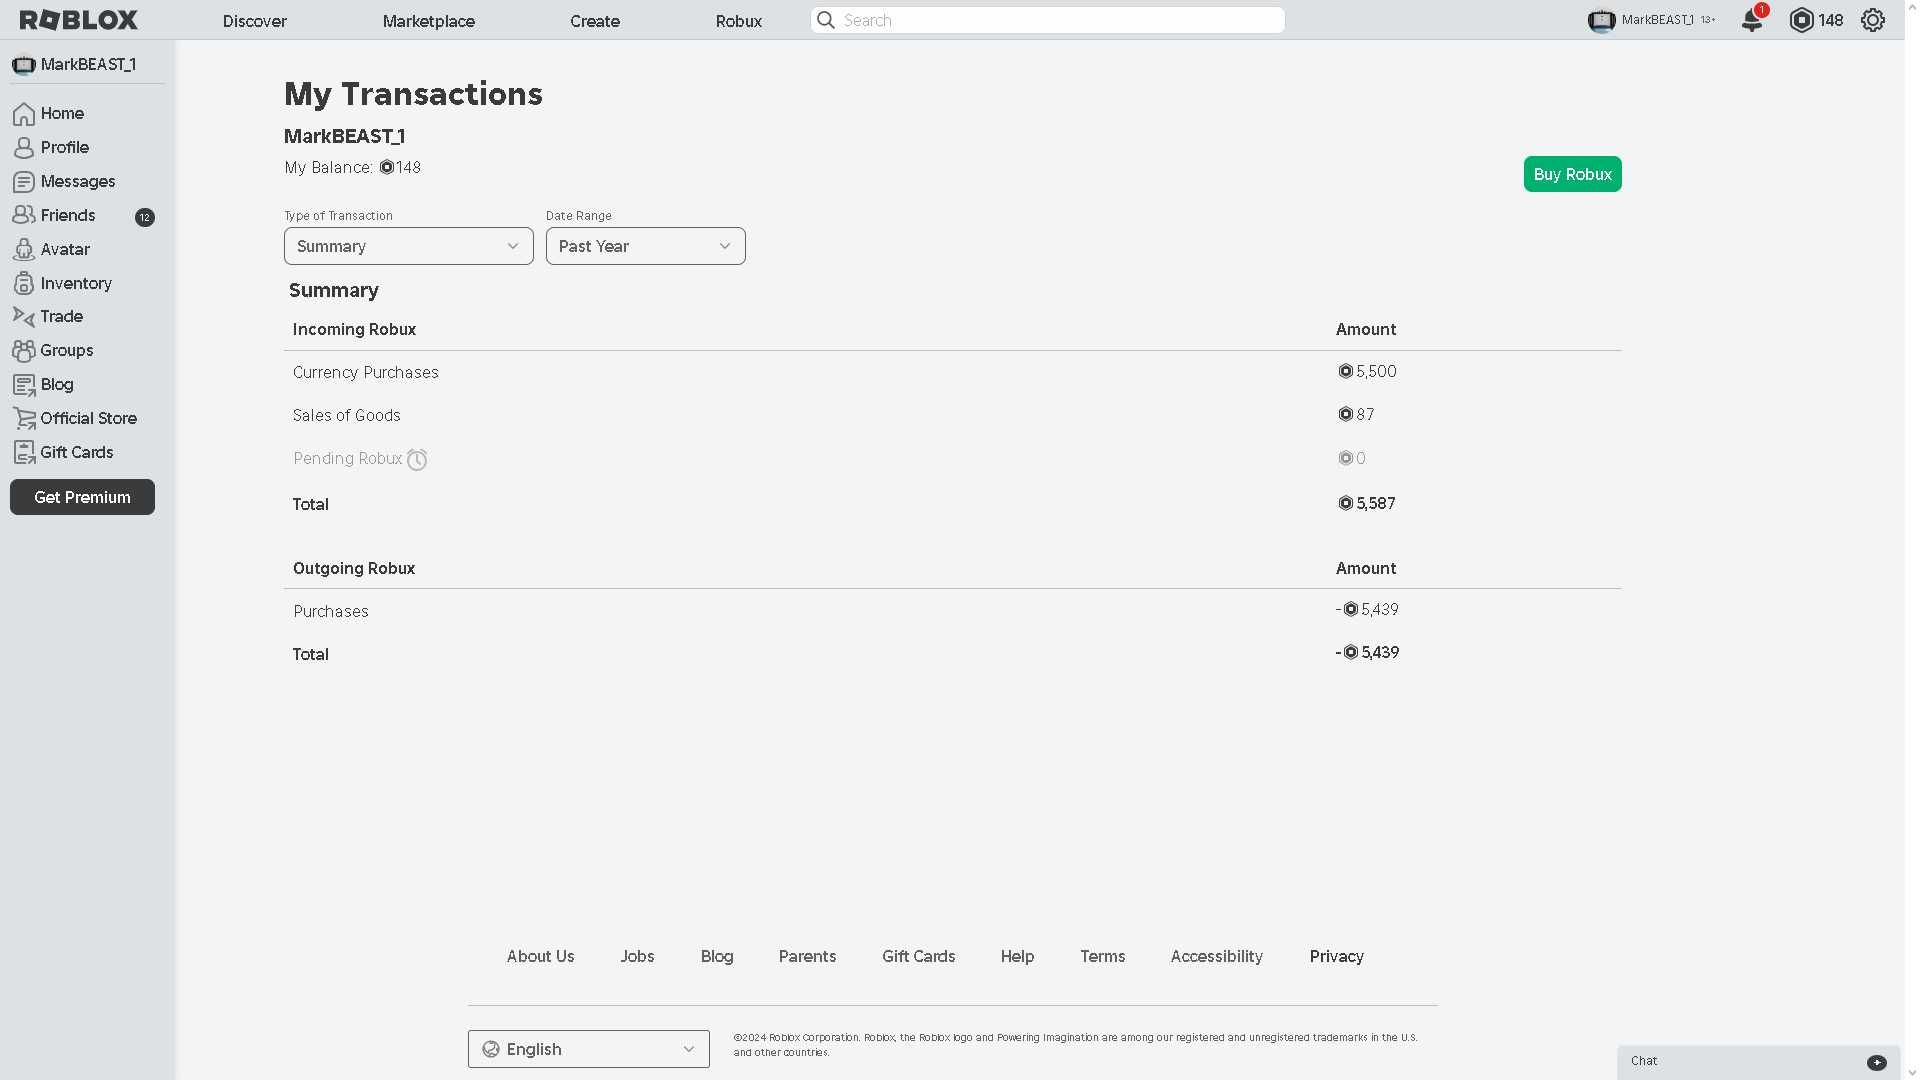The width and height of the screenshot is (1920, 1080).
Task: Click the Profile sidebar icon
Action: tap(24, 148)
